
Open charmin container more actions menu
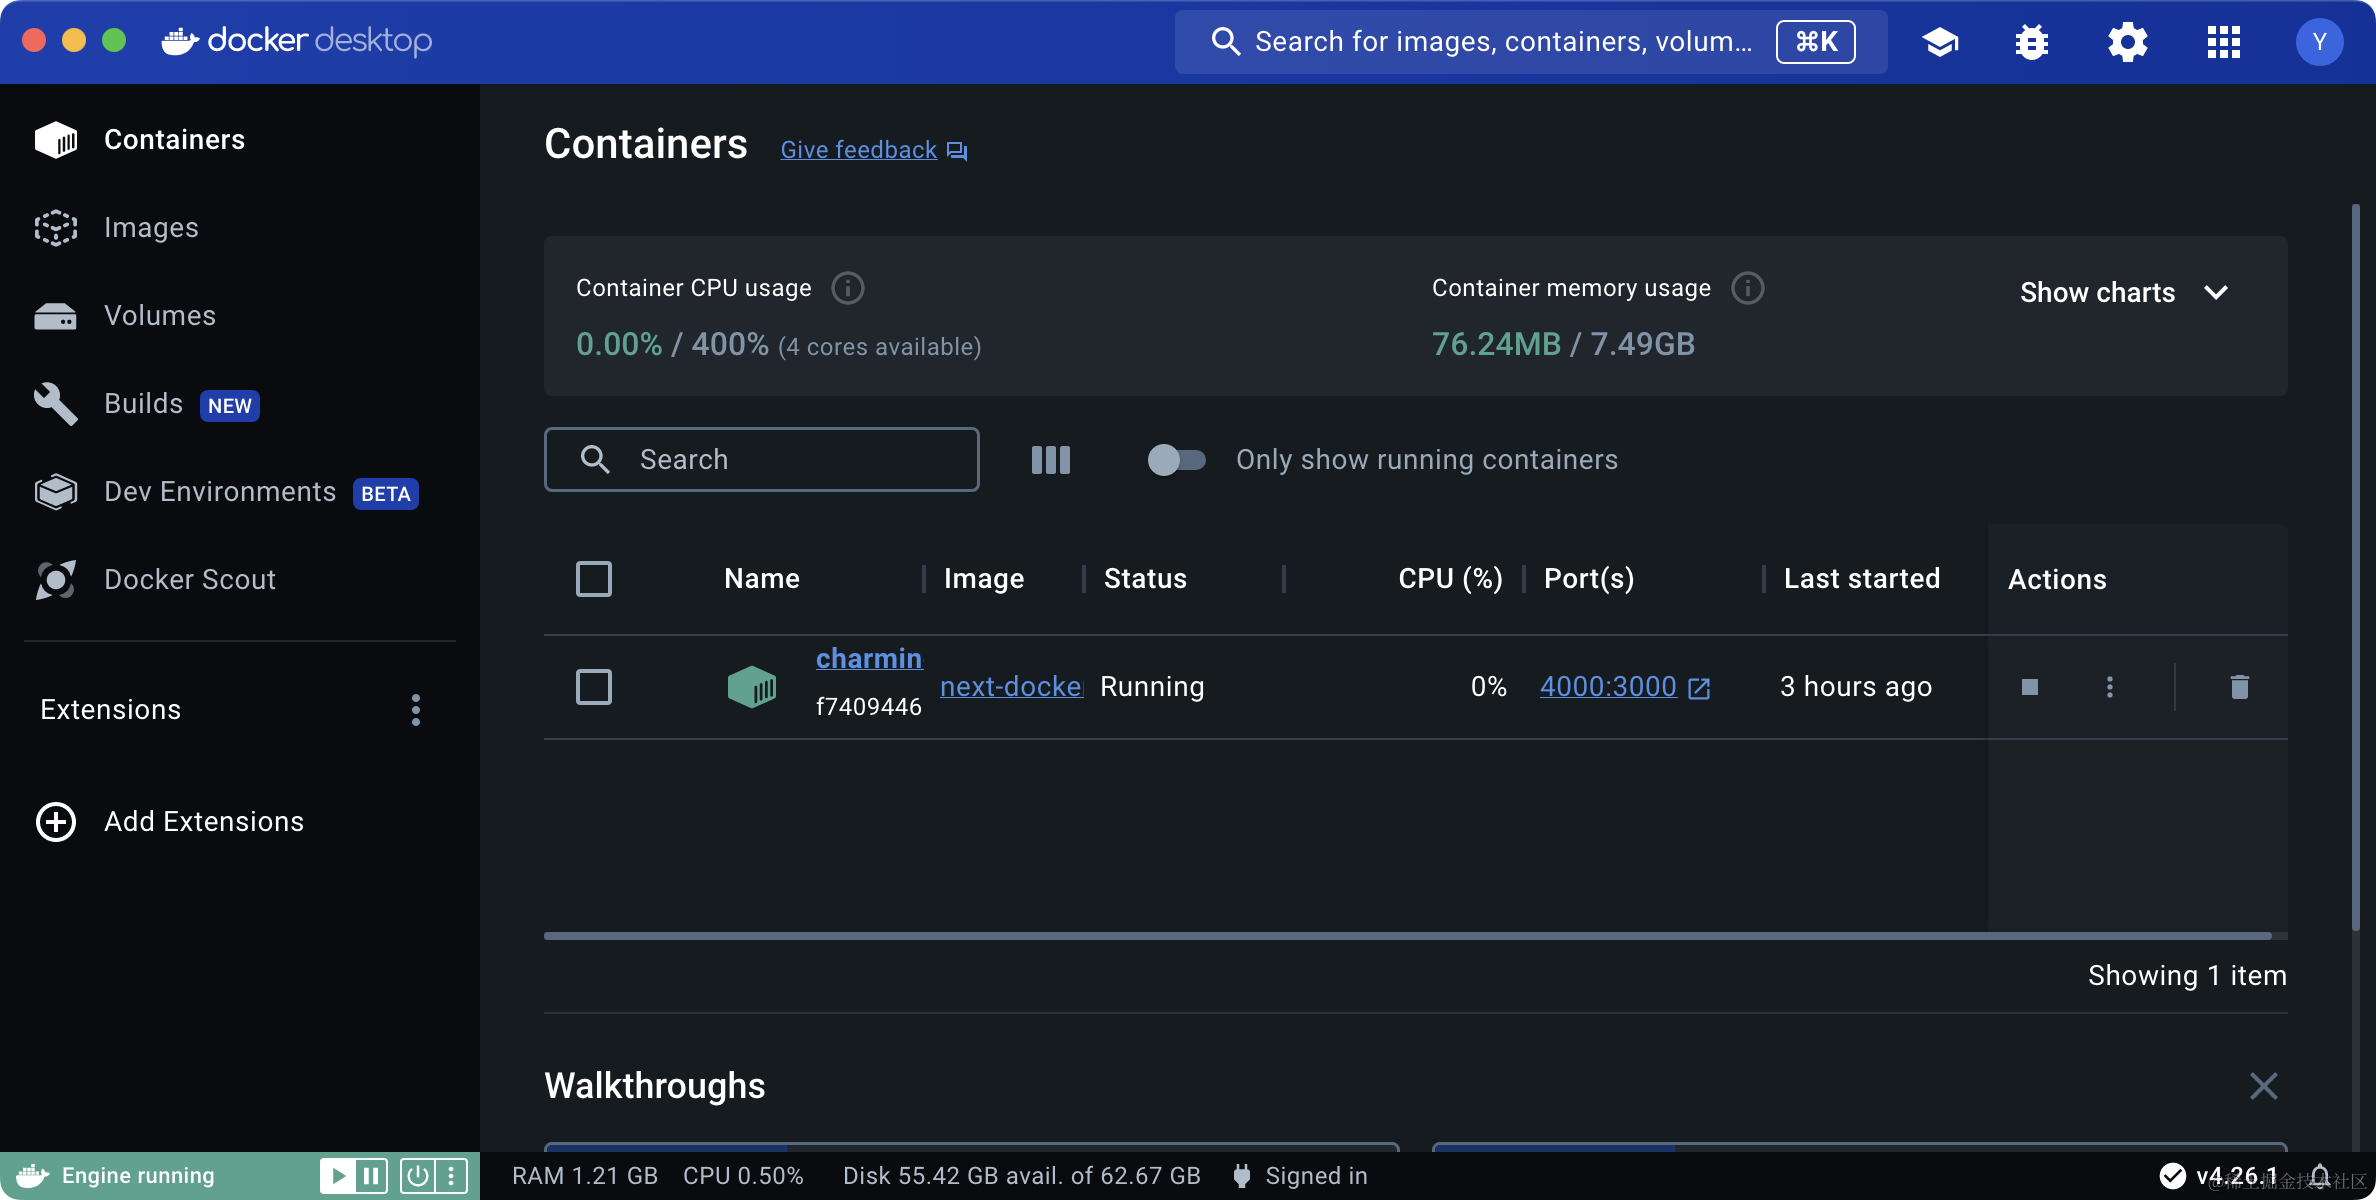(2109, 687)
